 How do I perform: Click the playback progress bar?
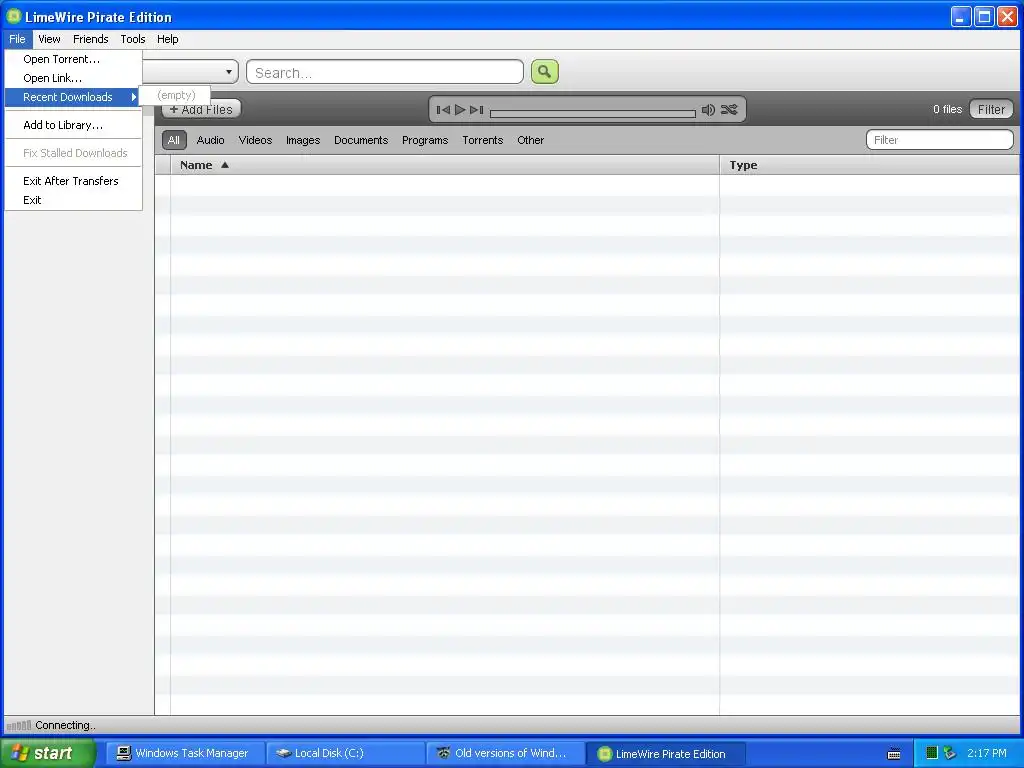pyautogui.click(x=592, y=114)
